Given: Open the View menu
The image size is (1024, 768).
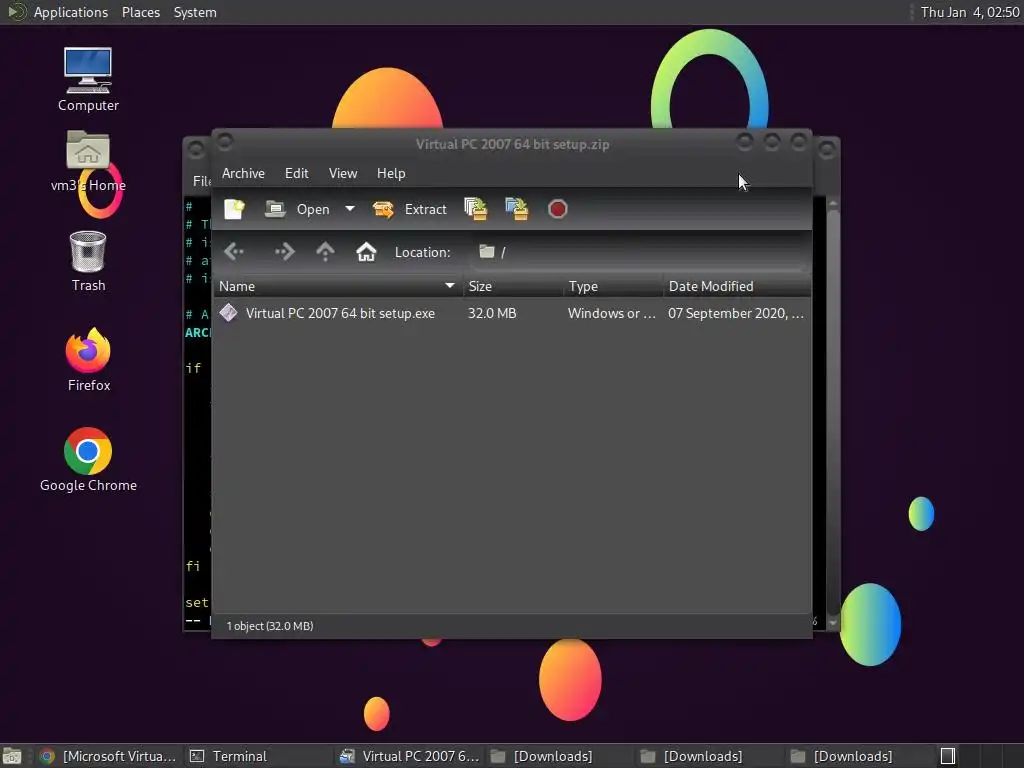Looking at the screenshot, I should [x=343, y=173].
